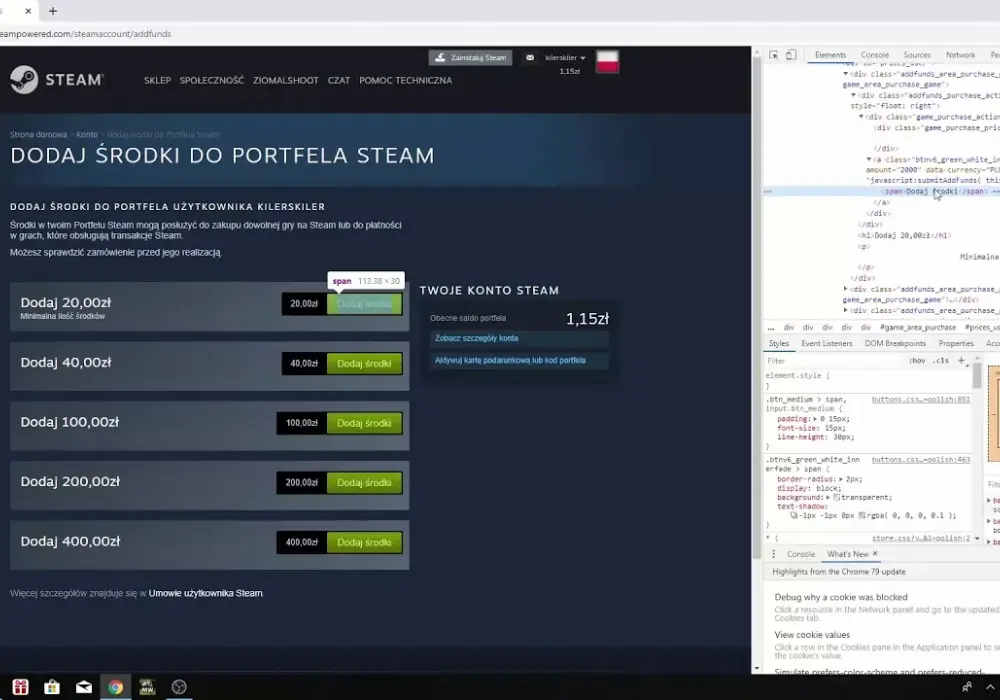Image resolution: width=1000 pixels, height=700 pixels.
Task: Close the What's New drawer tab
Action: 875,553
